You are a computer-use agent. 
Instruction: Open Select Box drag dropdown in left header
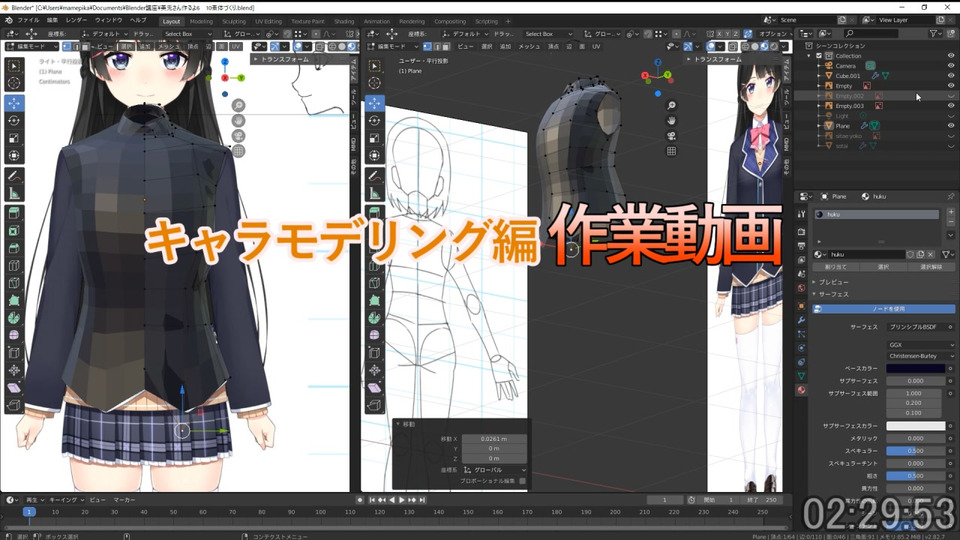pyautogui.click(x=186, y=34)
